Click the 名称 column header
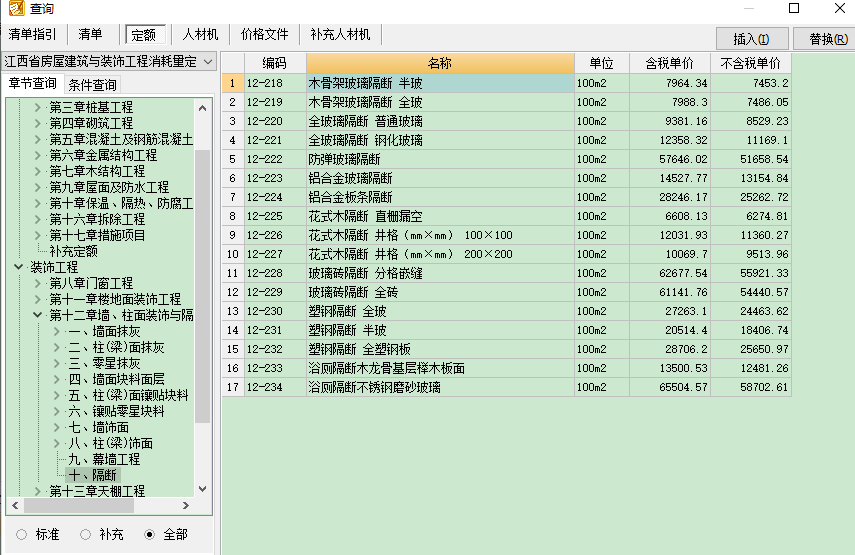Screen dimensions: 855x555 coord(440,63)
